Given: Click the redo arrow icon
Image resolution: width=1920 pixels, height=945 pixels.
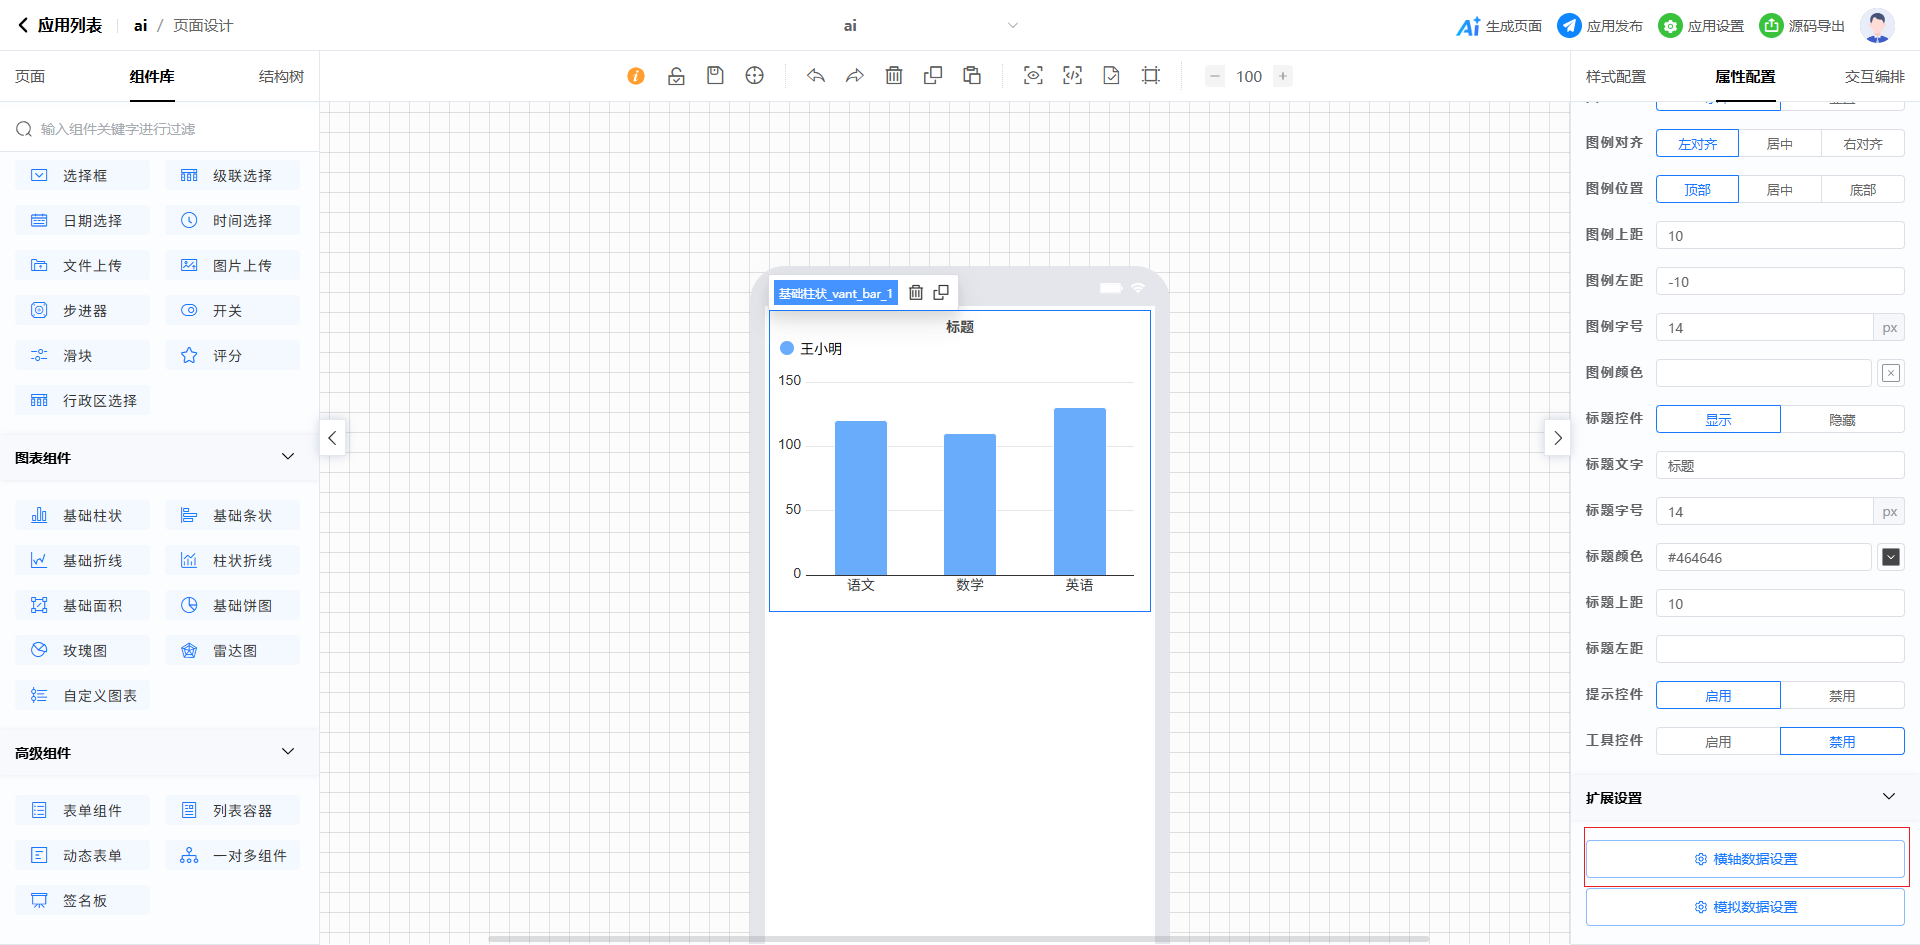Looking at the screenshot, I should pyautogui.click(x=855, y=76).
